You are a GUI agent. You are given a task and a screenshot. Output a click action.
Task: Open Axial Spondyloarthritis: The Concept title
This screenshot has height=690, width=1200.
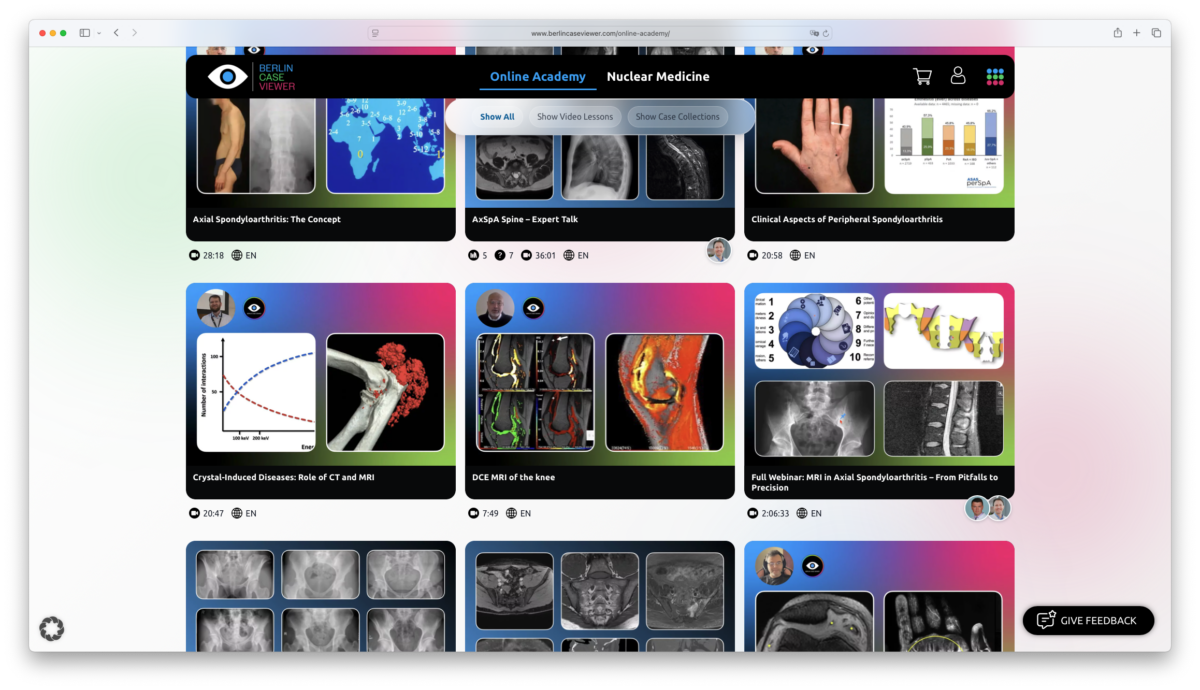[267, 219]
